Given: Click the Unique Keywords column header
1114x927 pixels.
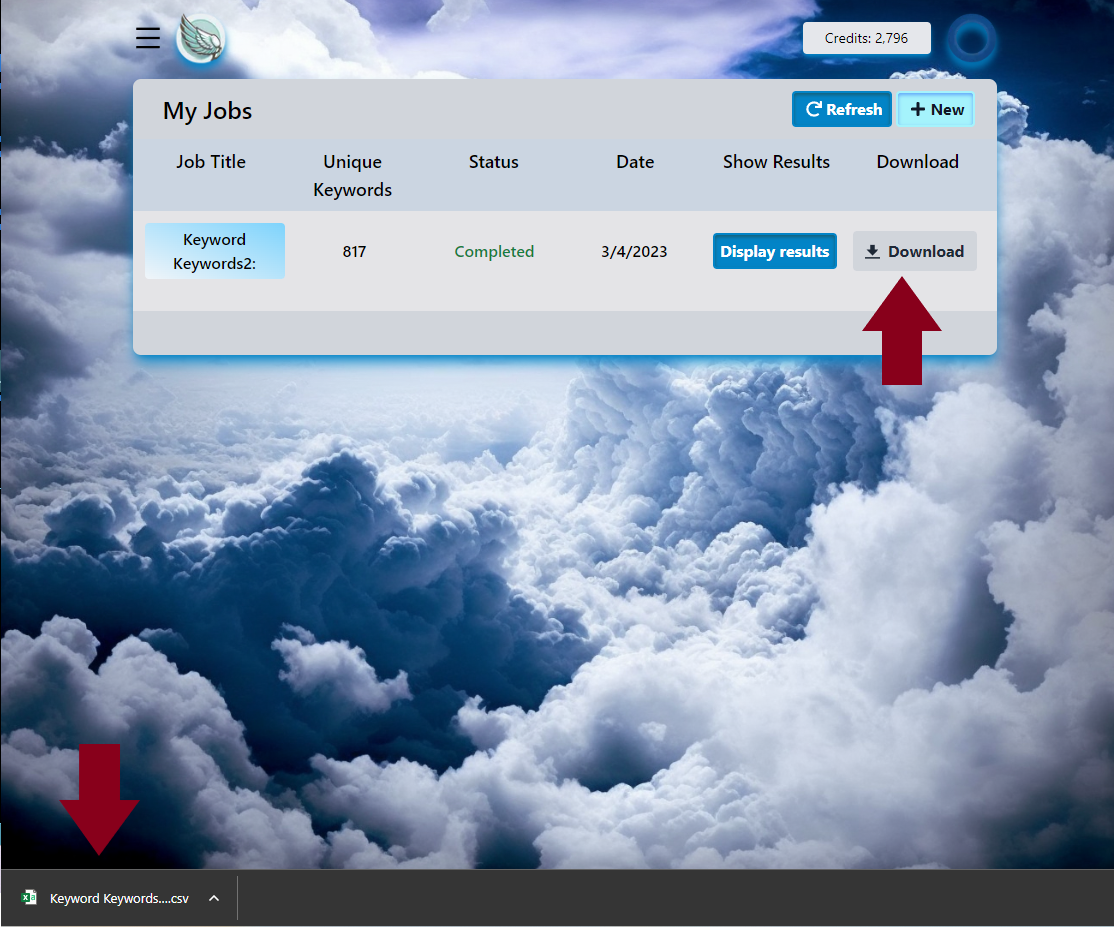Looking at the screenshot, I should point(353,175).
